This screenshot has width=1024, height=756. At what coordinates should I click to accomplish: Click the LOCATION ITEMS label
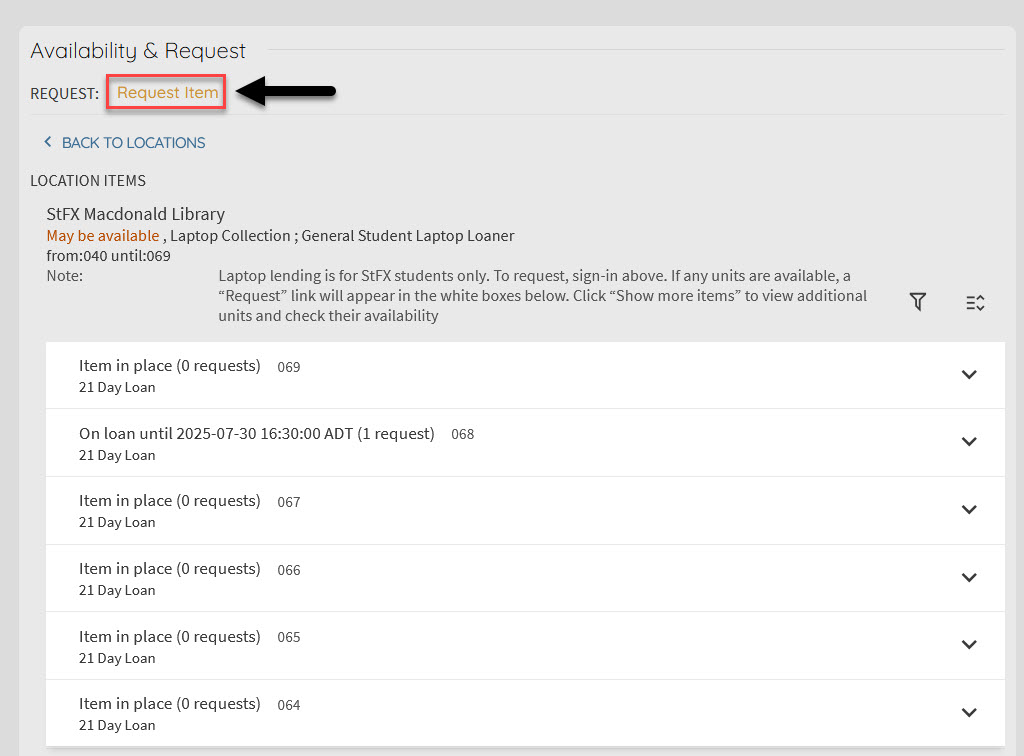(88, 181)
